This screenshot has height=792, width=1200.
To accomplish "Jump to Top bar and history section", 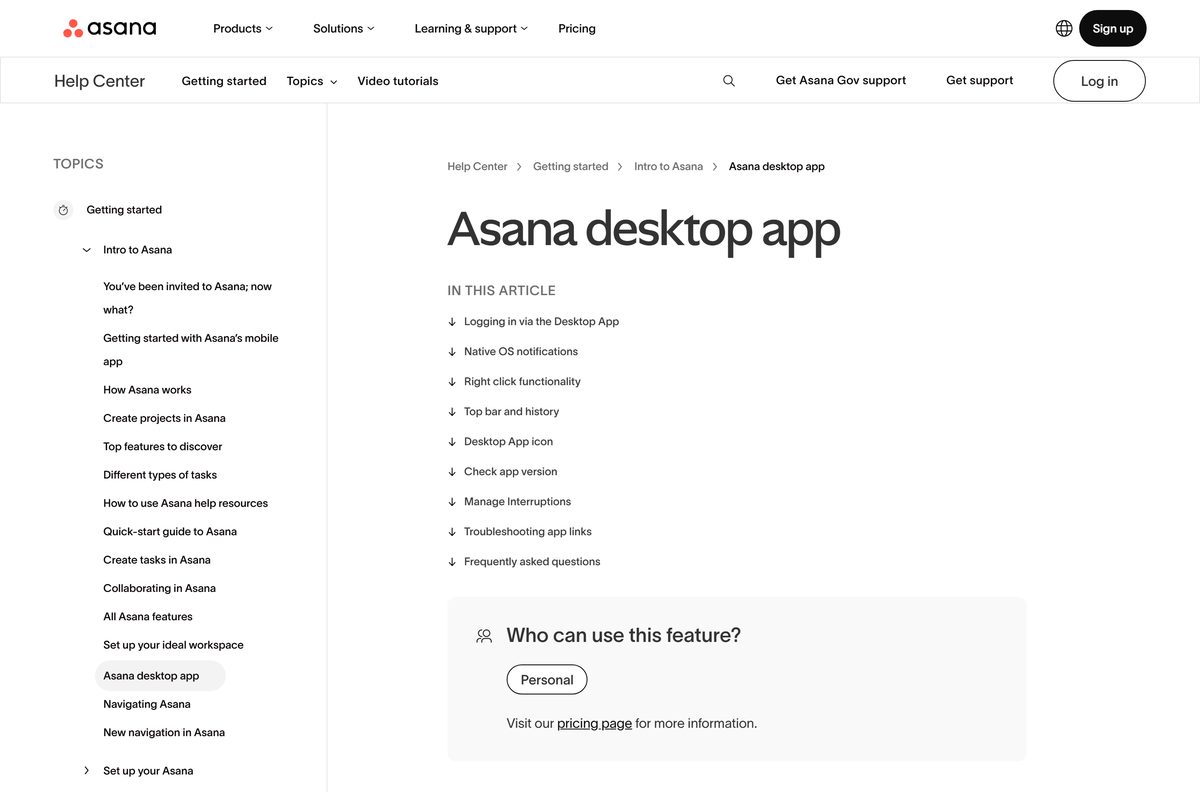I will pyautogui.click(x=511, y=412).
